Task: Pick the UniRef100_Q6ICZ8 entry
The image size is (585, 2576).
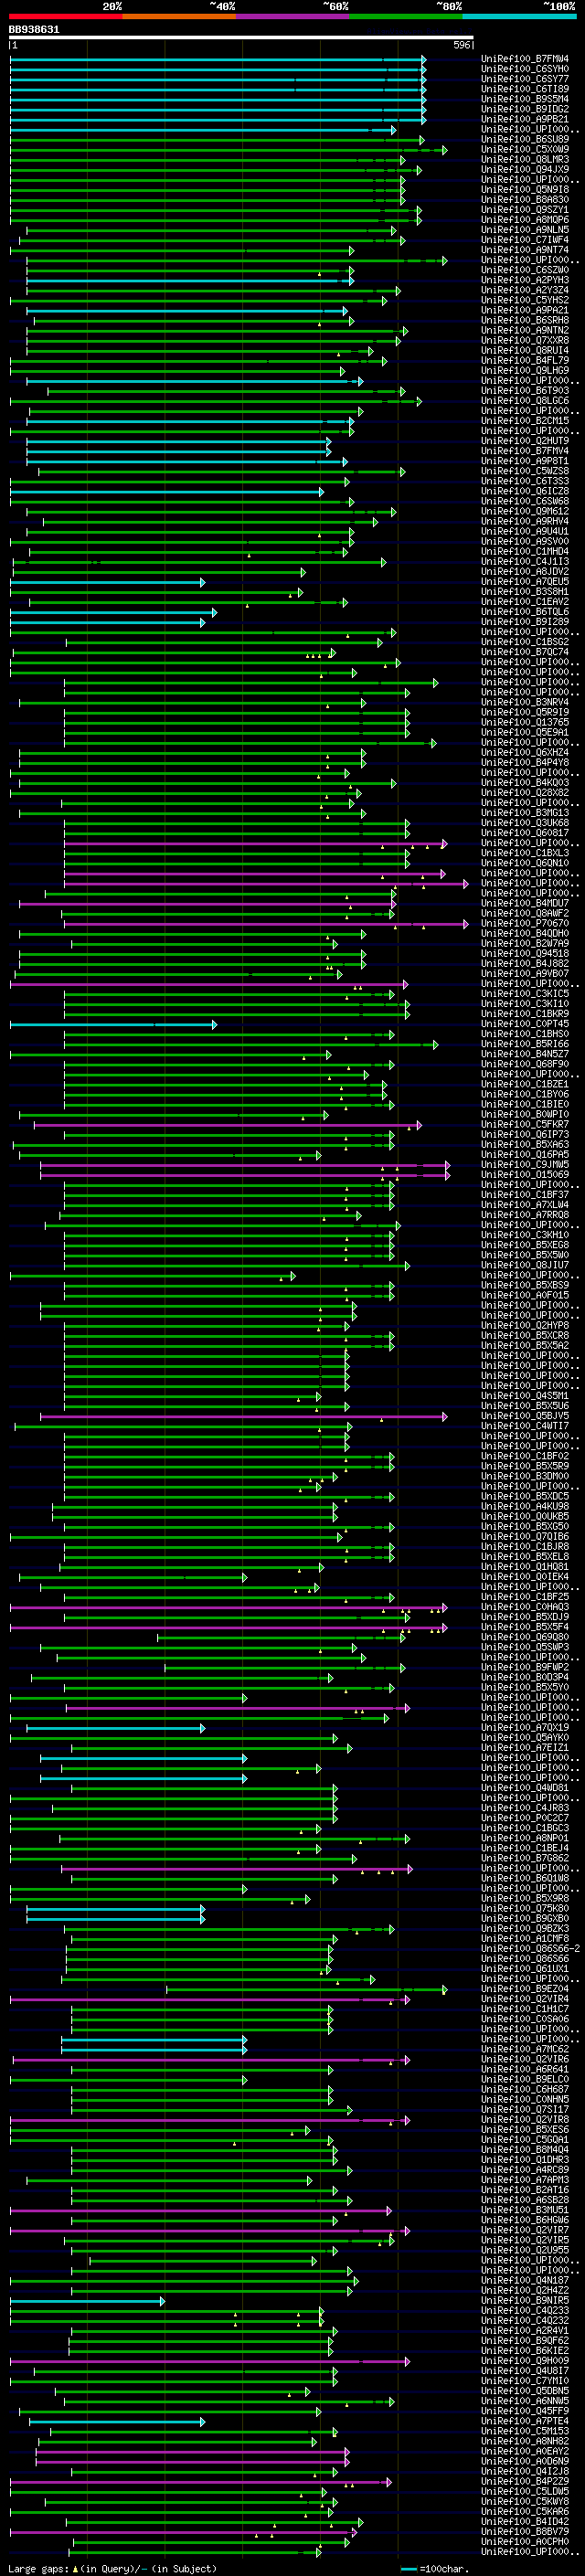Action: (525, 491)
